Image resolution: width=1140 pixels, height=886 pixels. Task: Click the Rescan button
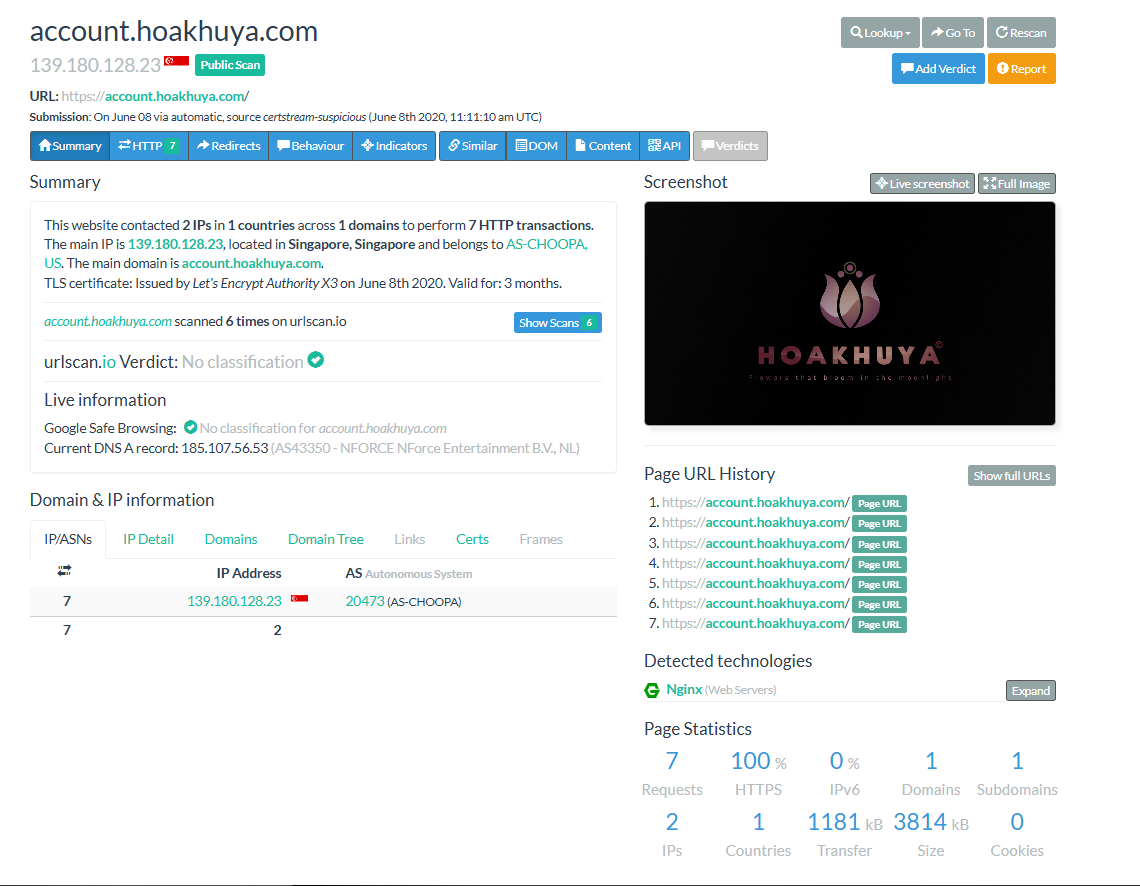[x=1021, y=33]
